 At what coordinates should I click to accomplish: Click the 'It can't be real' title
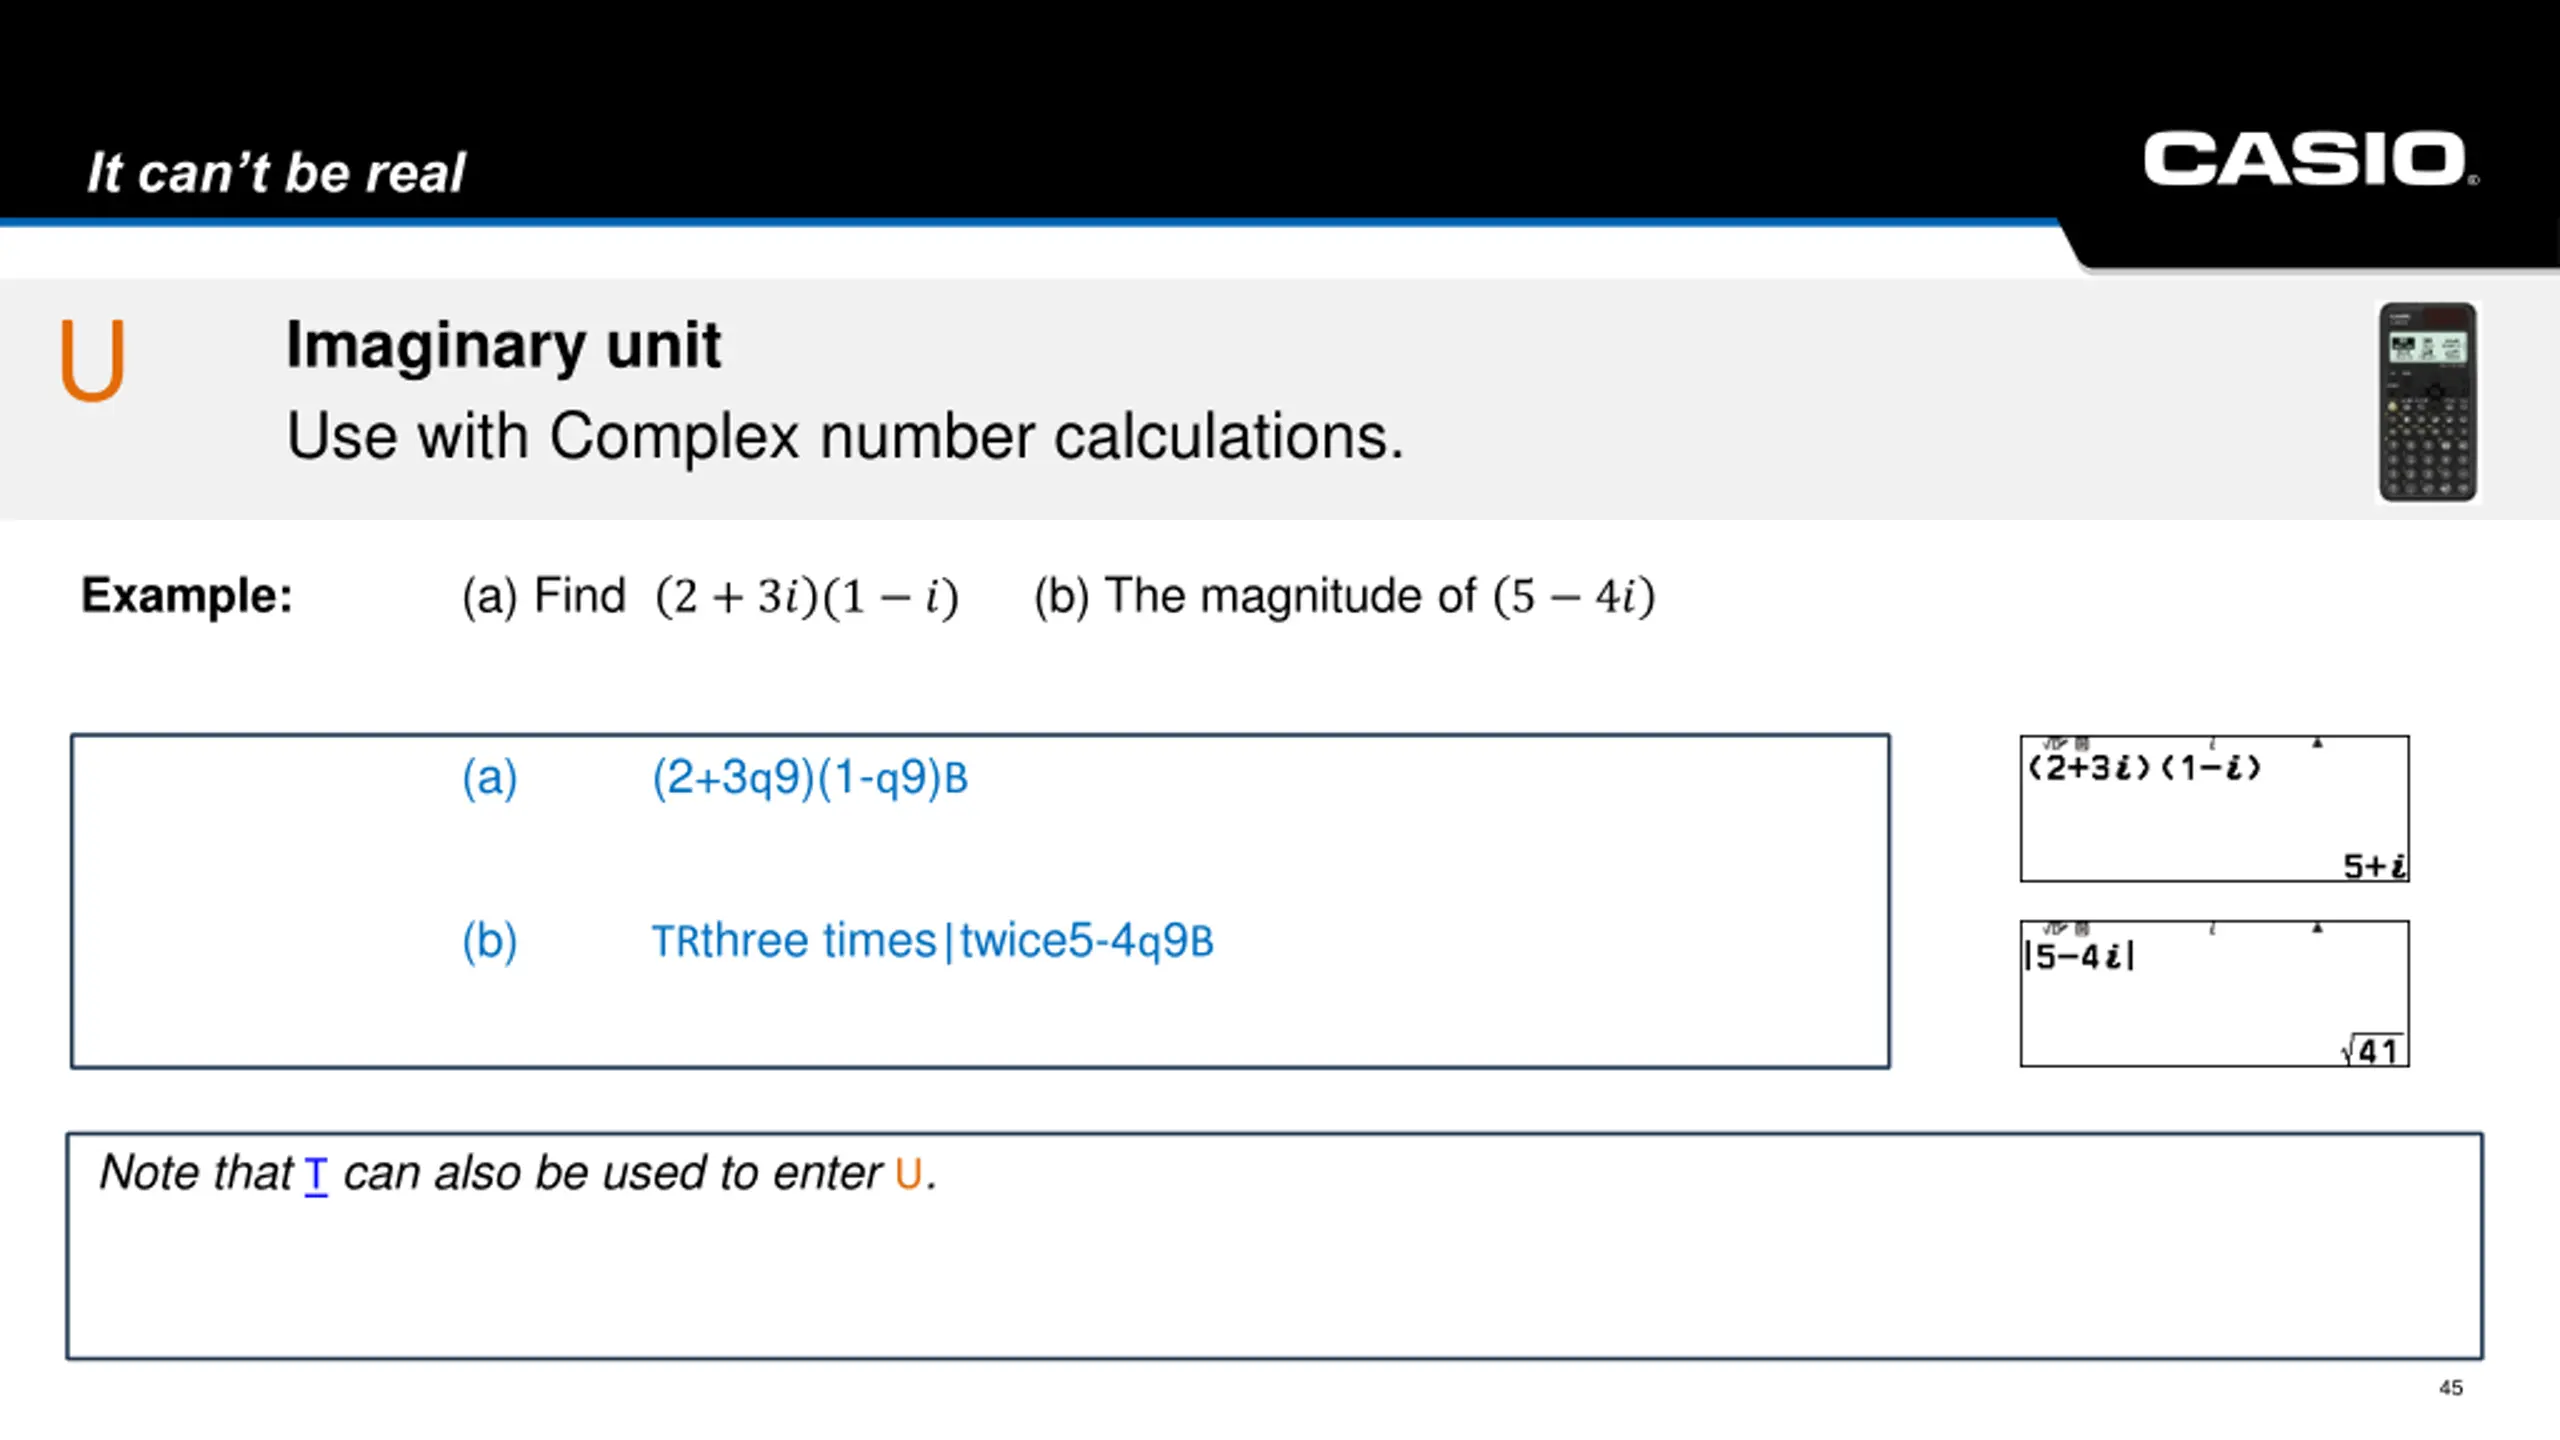pos(276,172)
